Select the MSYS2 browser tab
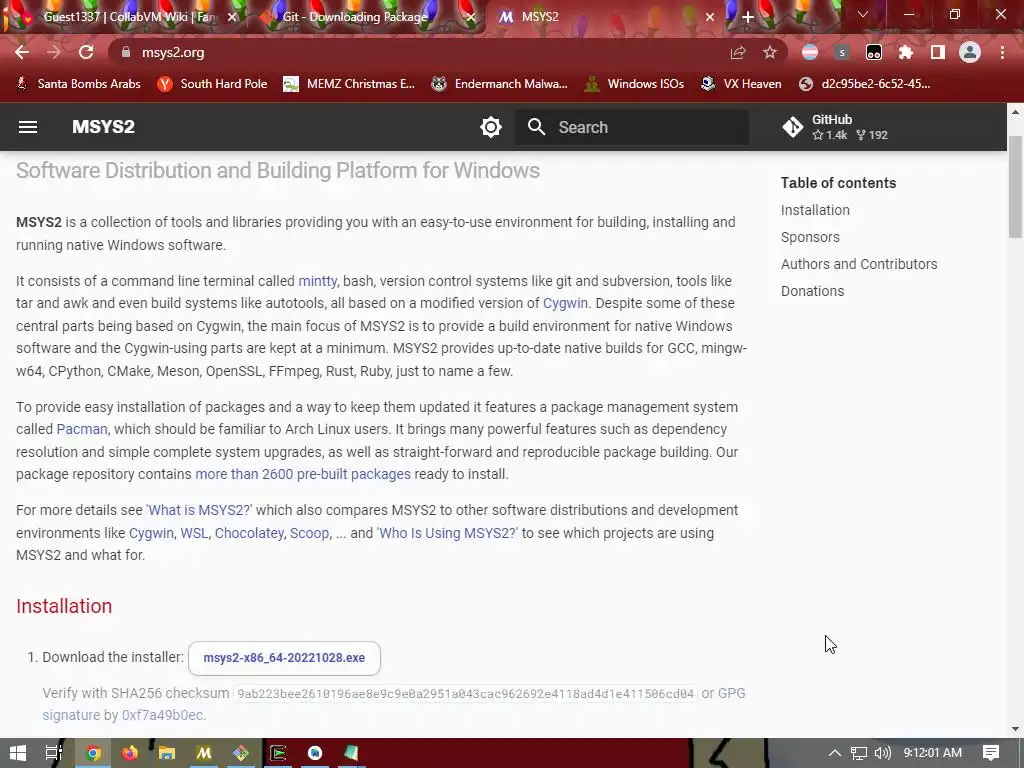The height and width of the screenshot is (768, 1024). 604,17
